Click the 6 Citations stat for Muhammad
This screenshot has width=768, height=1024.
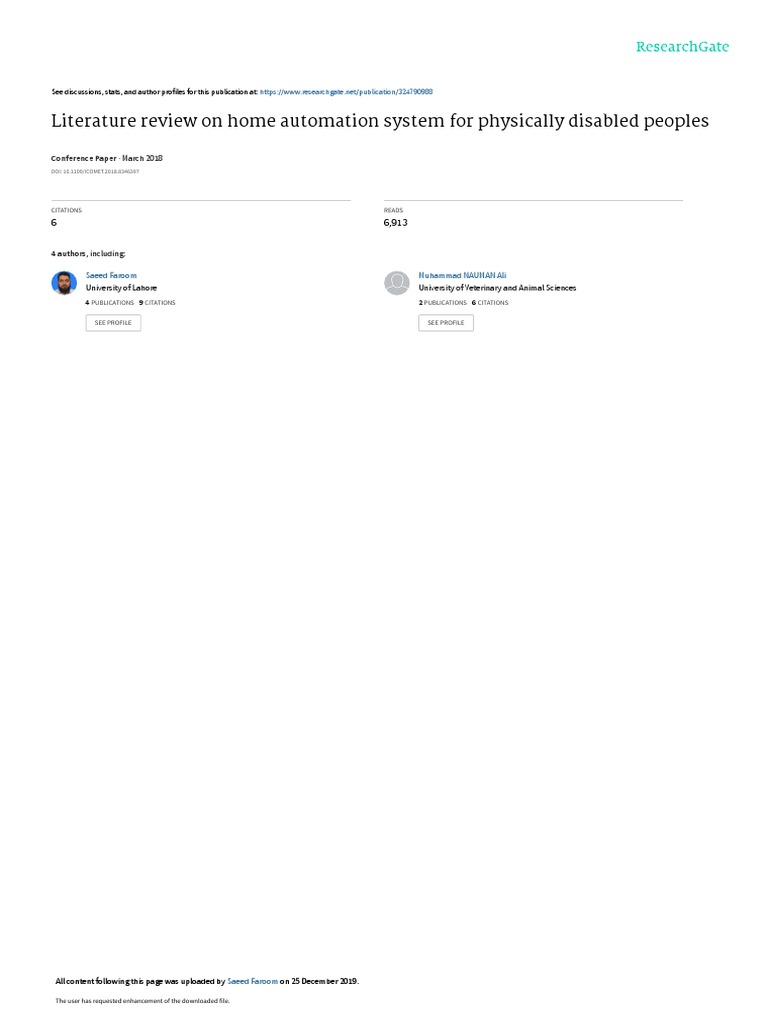click(490, 303)
